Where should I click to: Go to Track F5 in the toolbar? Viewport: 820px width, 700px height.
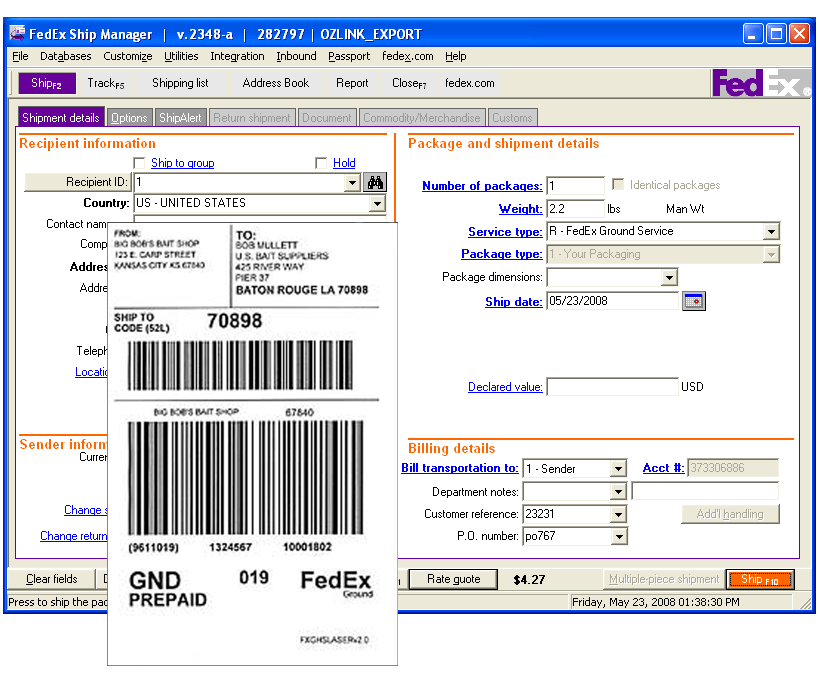(x=106, y=83)
